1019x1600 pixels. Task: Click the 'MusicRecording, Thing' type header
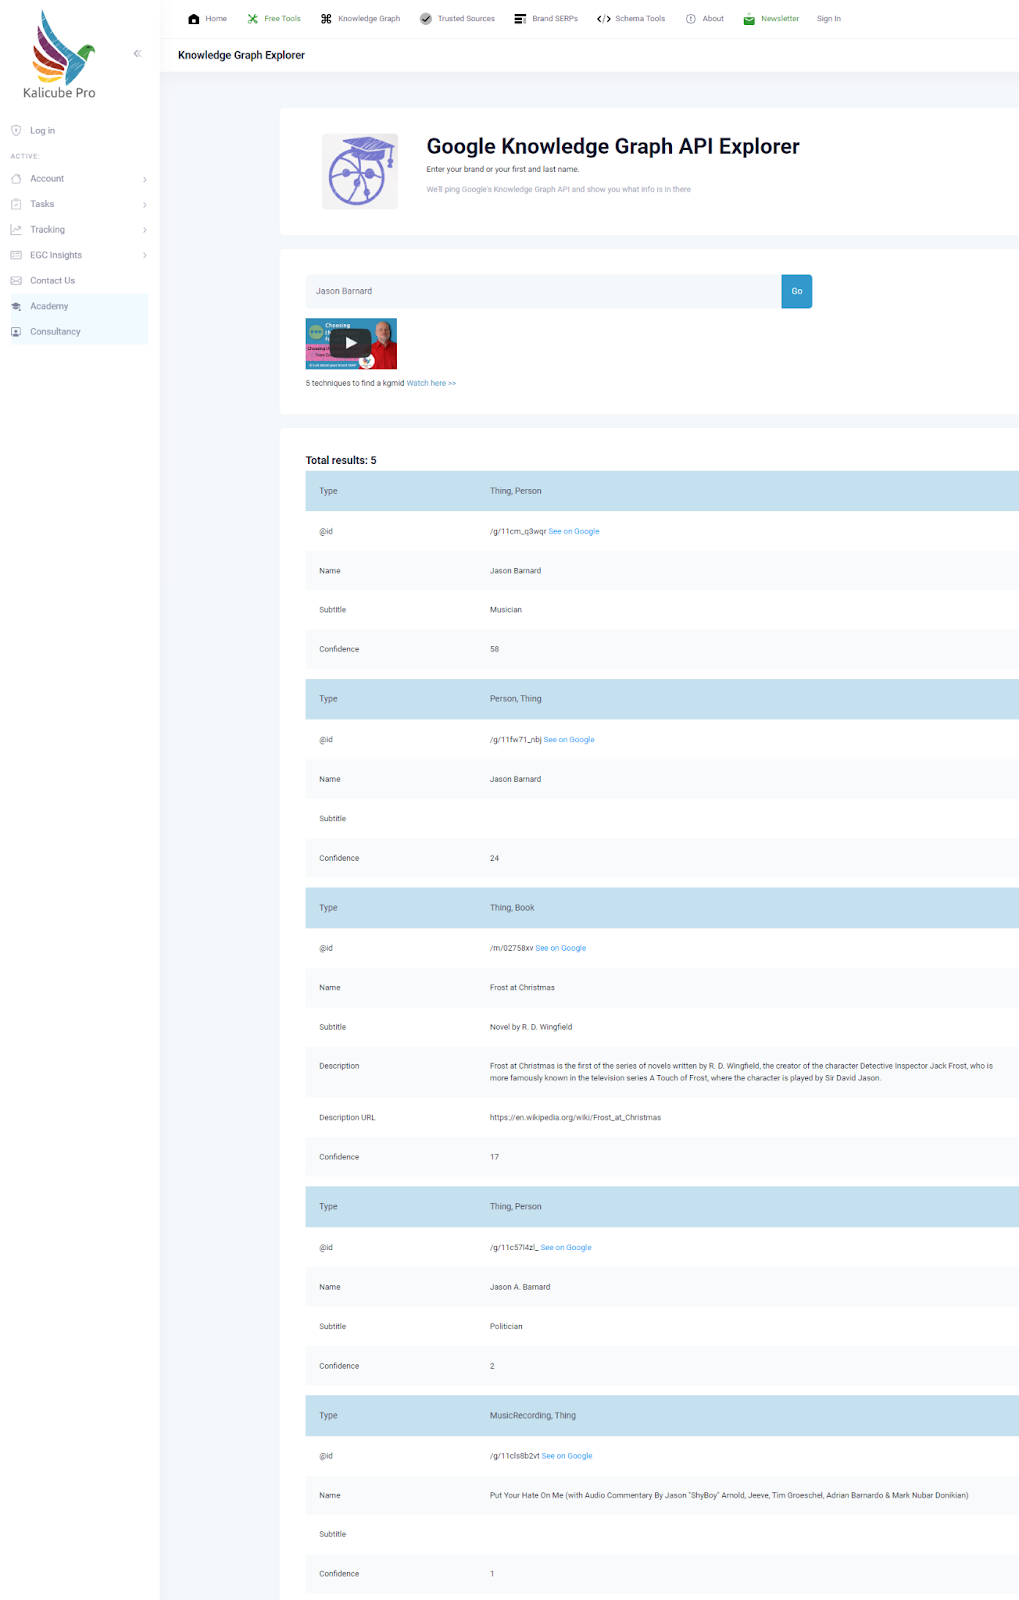533,1416
